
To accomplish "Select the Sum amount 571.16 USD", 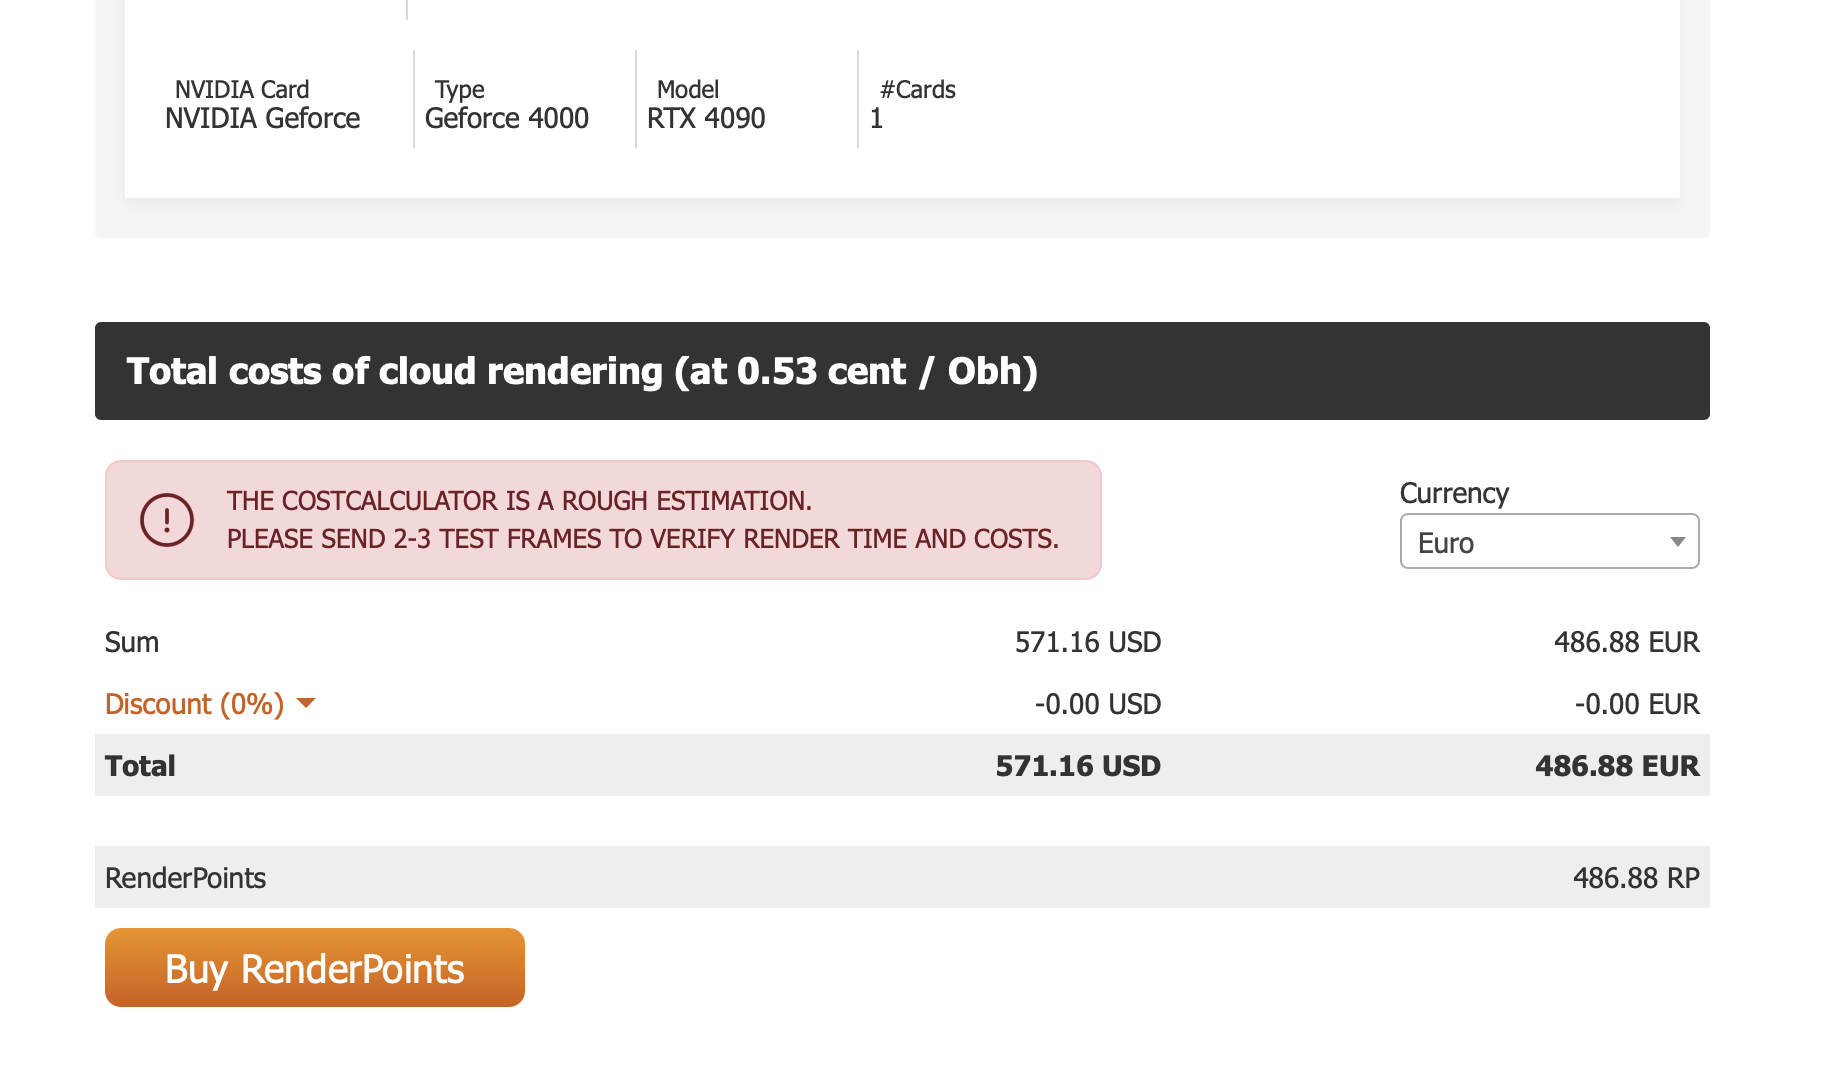I will [1087, 642].
